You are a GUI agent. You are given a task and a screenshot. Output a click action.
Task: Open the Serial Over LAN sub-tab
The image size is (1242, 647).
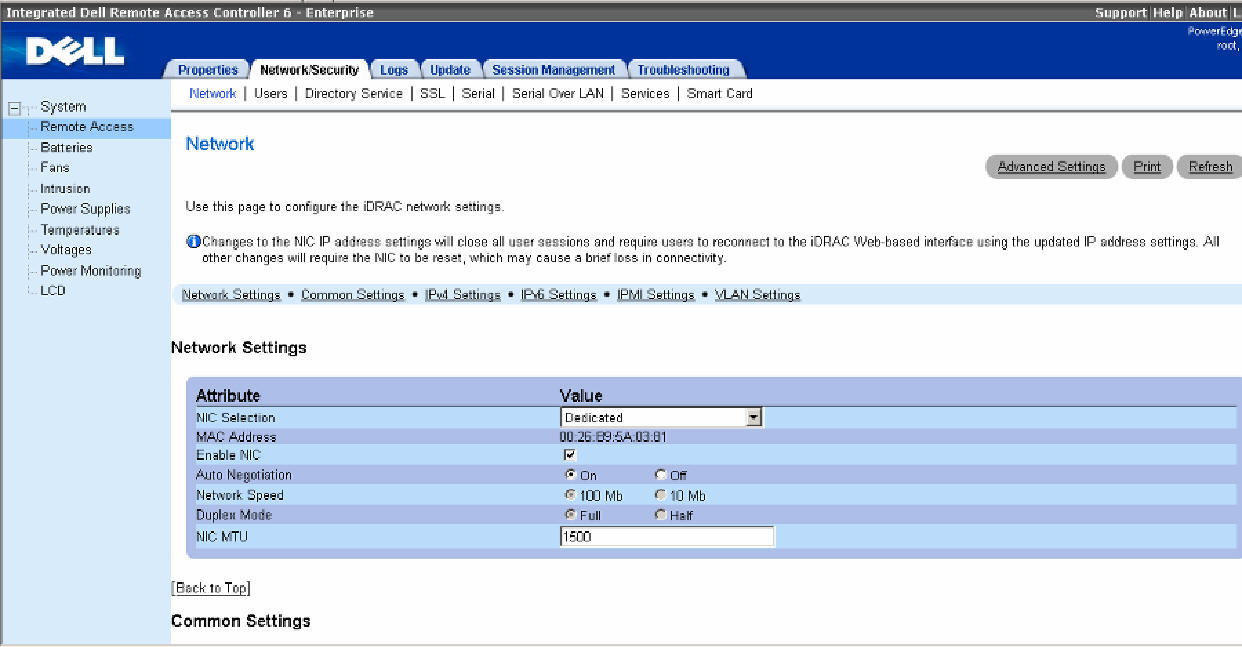click(x=558, y=93)
